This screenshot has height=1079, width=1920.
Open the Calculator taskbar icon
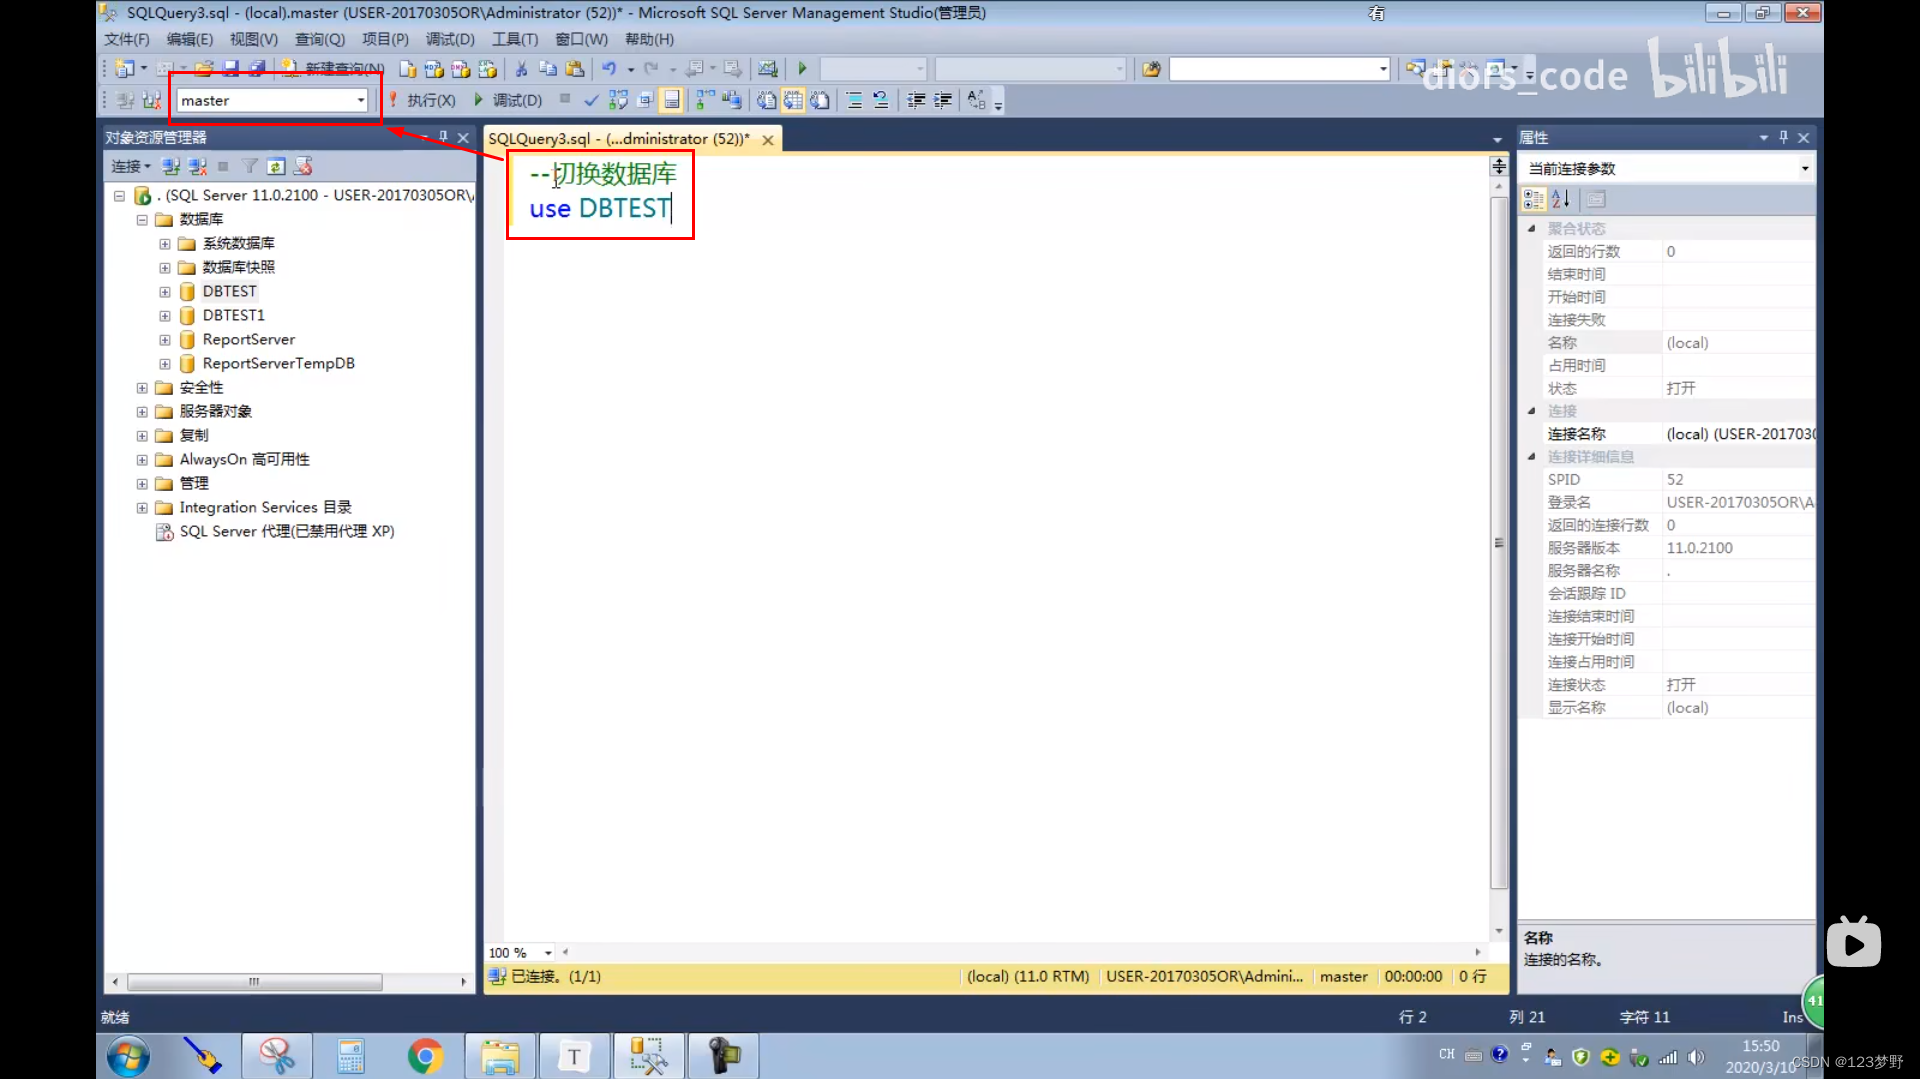[350, 1056]
